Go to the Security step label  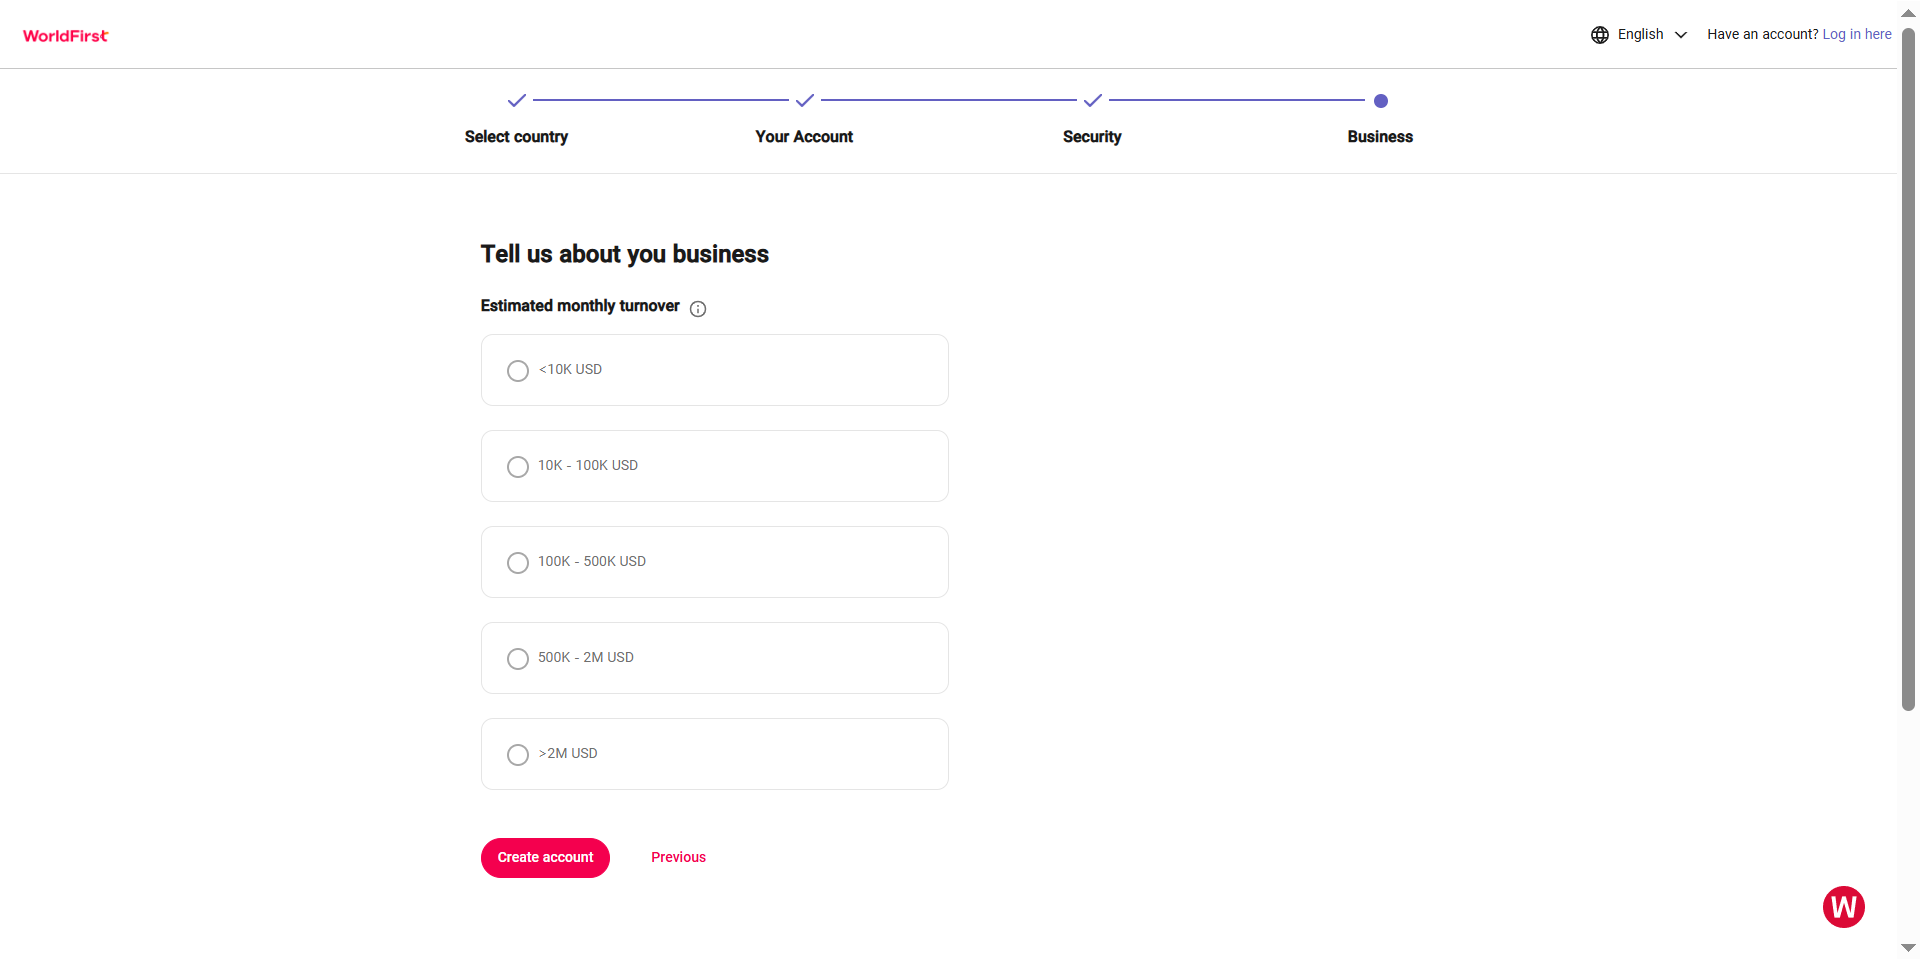click(1092, 137)
